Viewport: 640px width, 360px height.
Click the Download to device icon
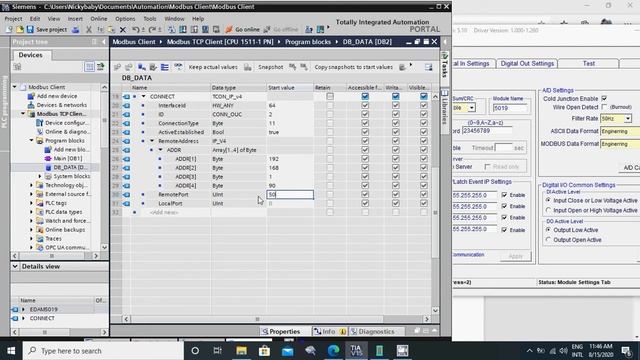[183, 29]
